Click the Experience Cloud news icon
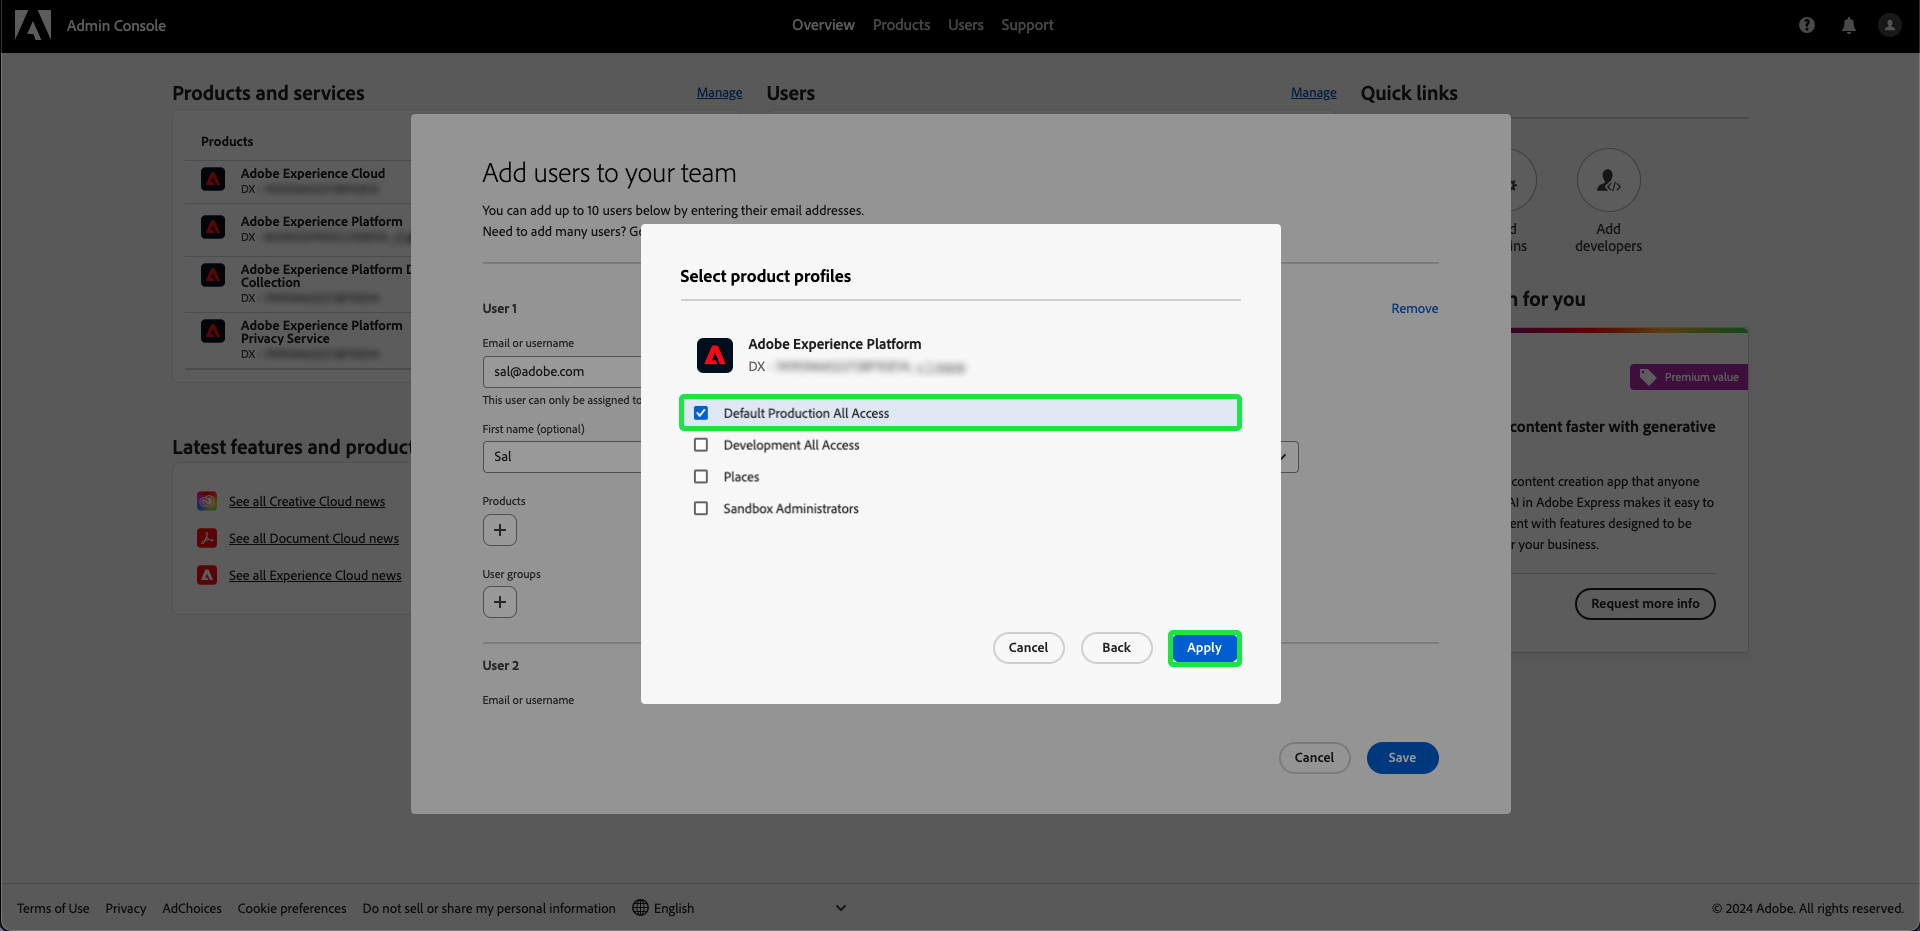This screenshot has height=931, width=1920. coord(207,575)
